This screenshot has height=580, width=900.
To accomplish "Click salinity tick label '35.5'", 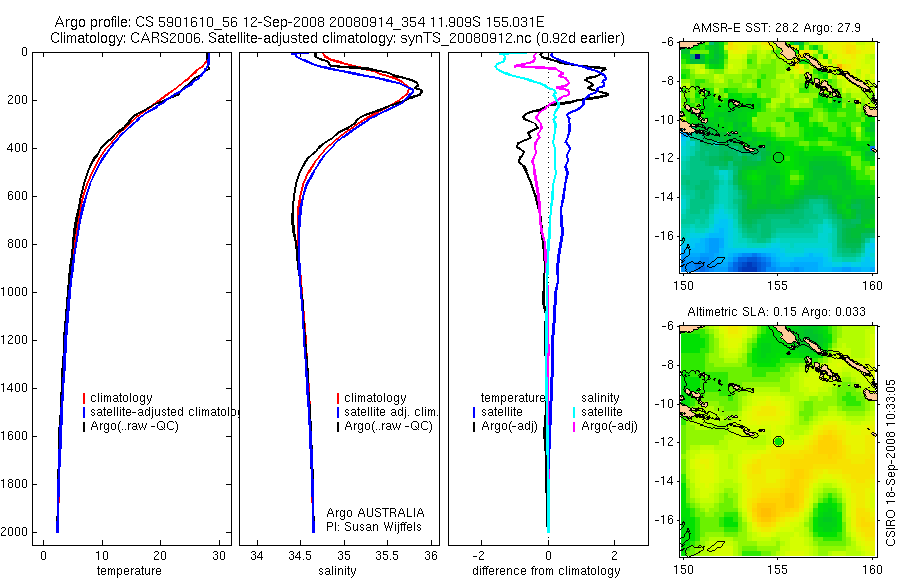I will point(387,556).
